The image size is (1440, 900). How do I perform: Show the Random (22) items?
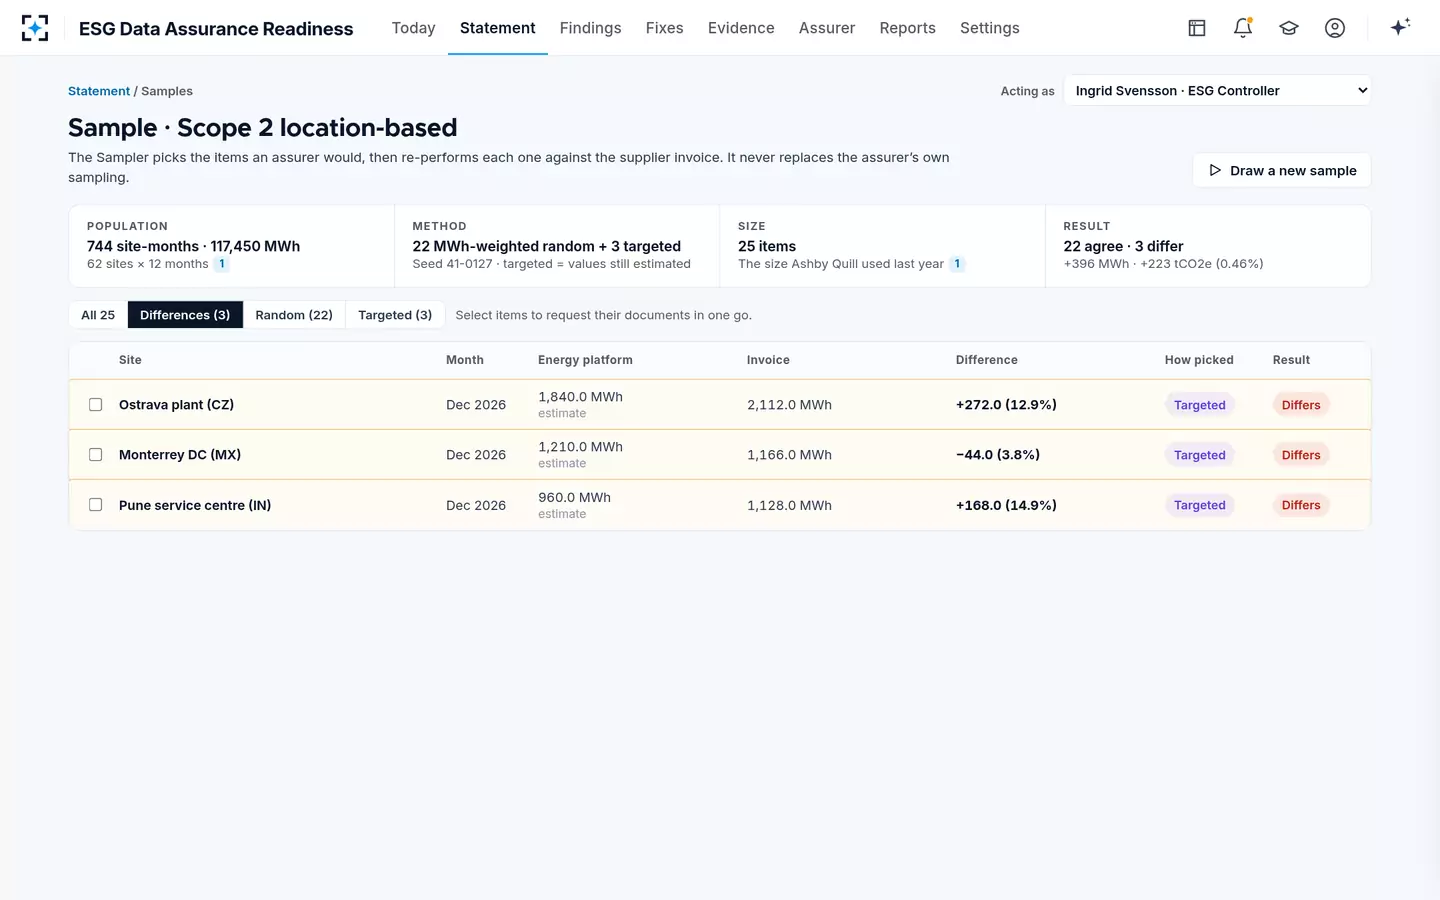[x=294, y=315]
